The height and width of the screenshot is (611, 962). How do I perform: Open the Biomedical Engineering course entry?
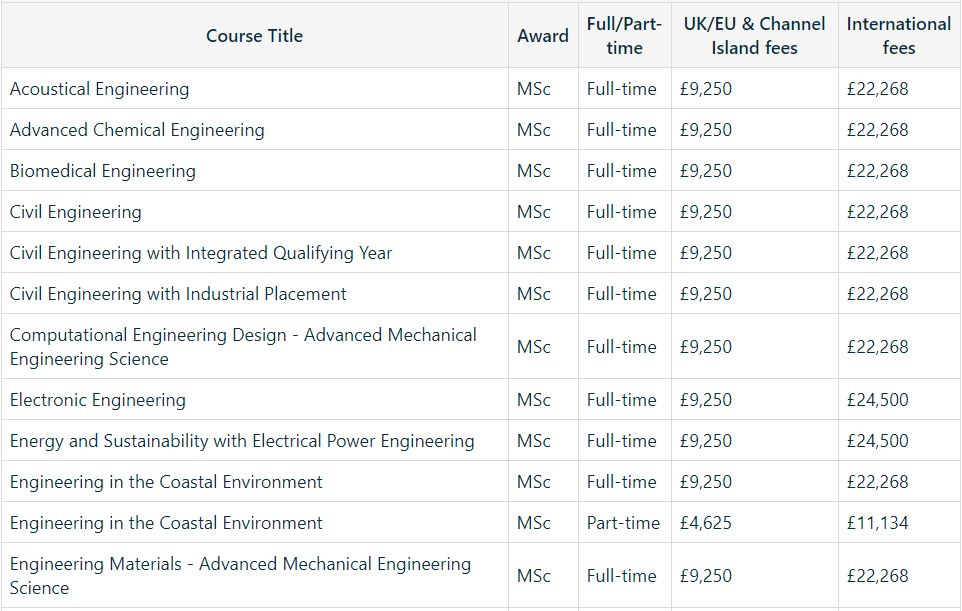(x=102, y=171)
